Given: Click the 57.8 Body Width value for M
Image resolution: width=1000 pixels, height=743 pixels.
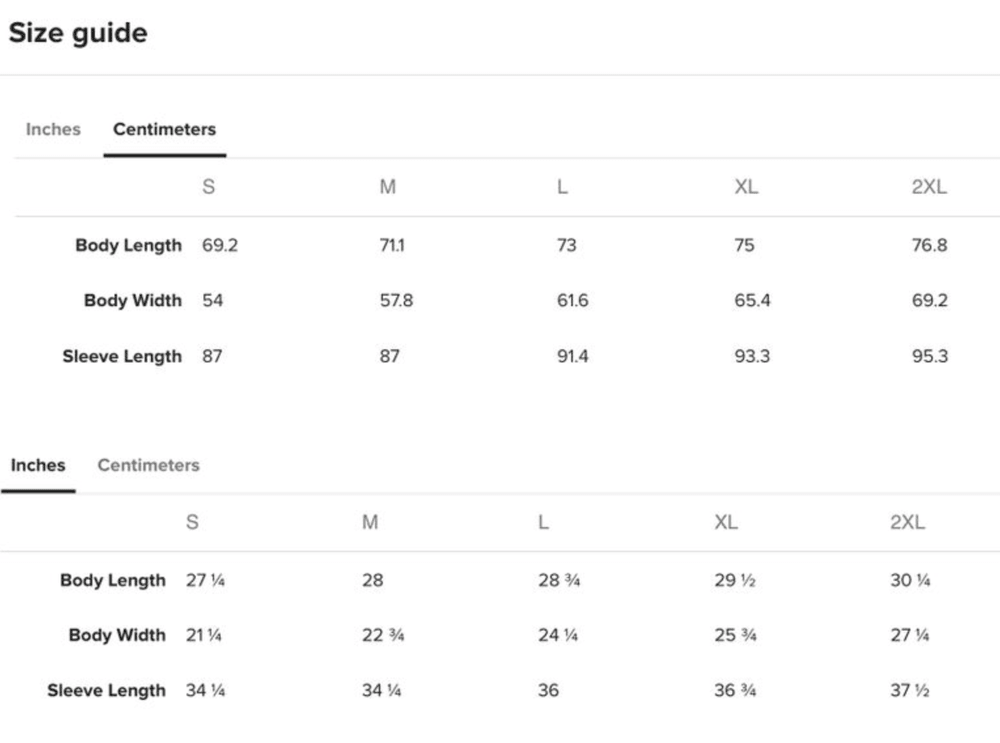Looking at the screenshot, I should coord(396,300).
